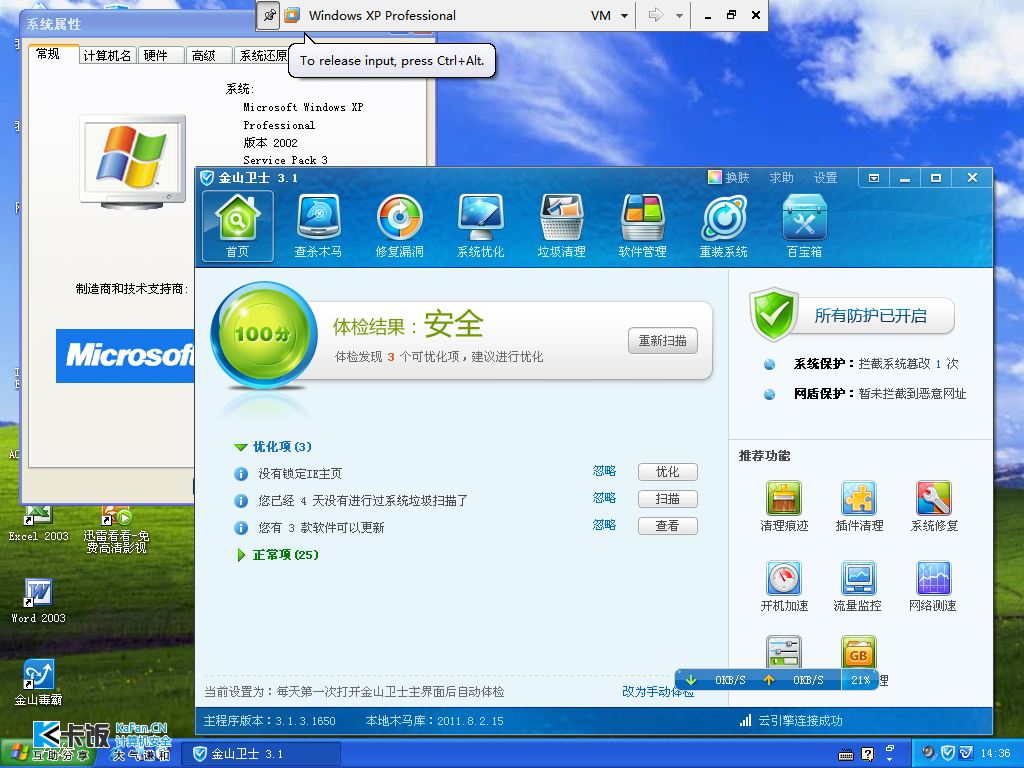This screenshot has width=1024, height=768.
Task: Click the upload speed 0KB/S readout
Action: [x=808, y=680]
